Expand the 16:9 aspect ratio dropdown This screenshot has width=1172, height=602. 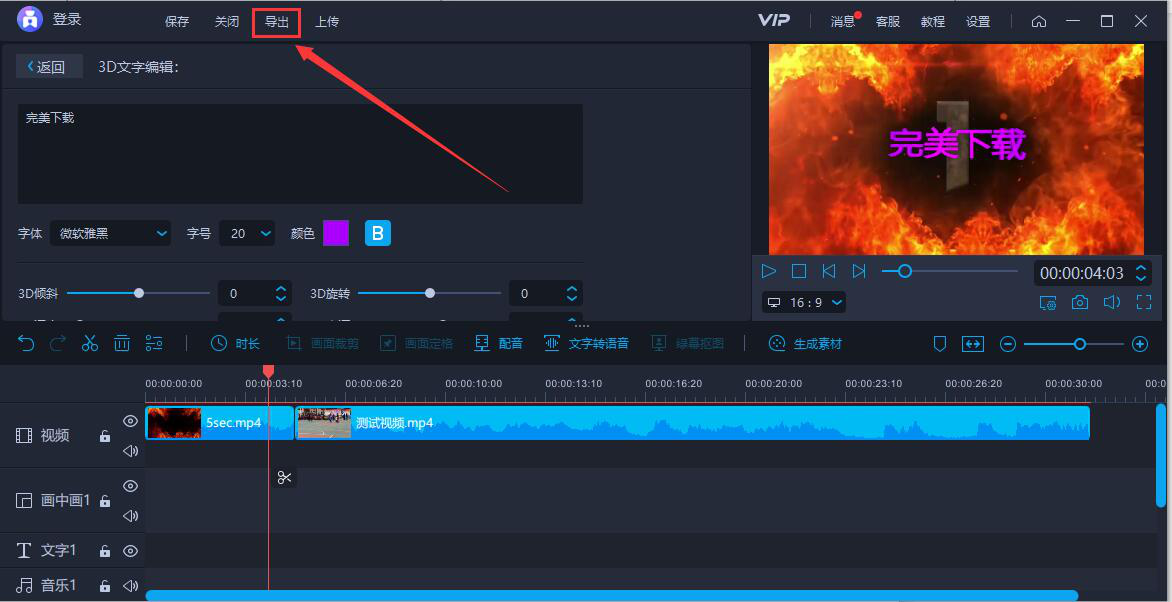point(804,302)
